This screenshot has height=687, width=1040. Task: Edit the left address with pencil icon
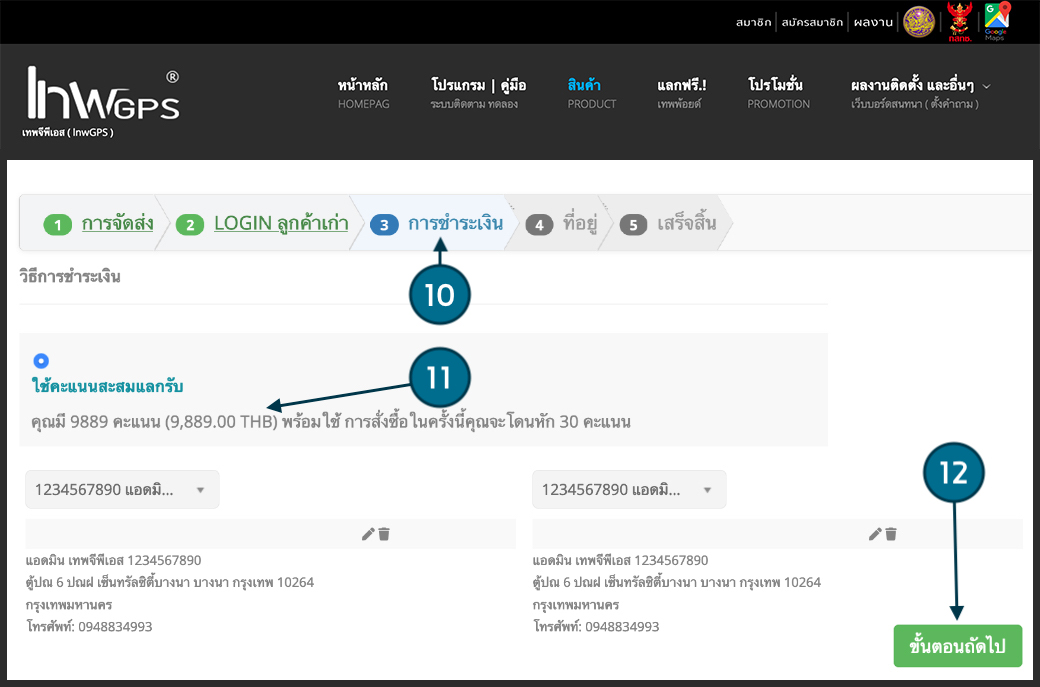coord(367,534)
